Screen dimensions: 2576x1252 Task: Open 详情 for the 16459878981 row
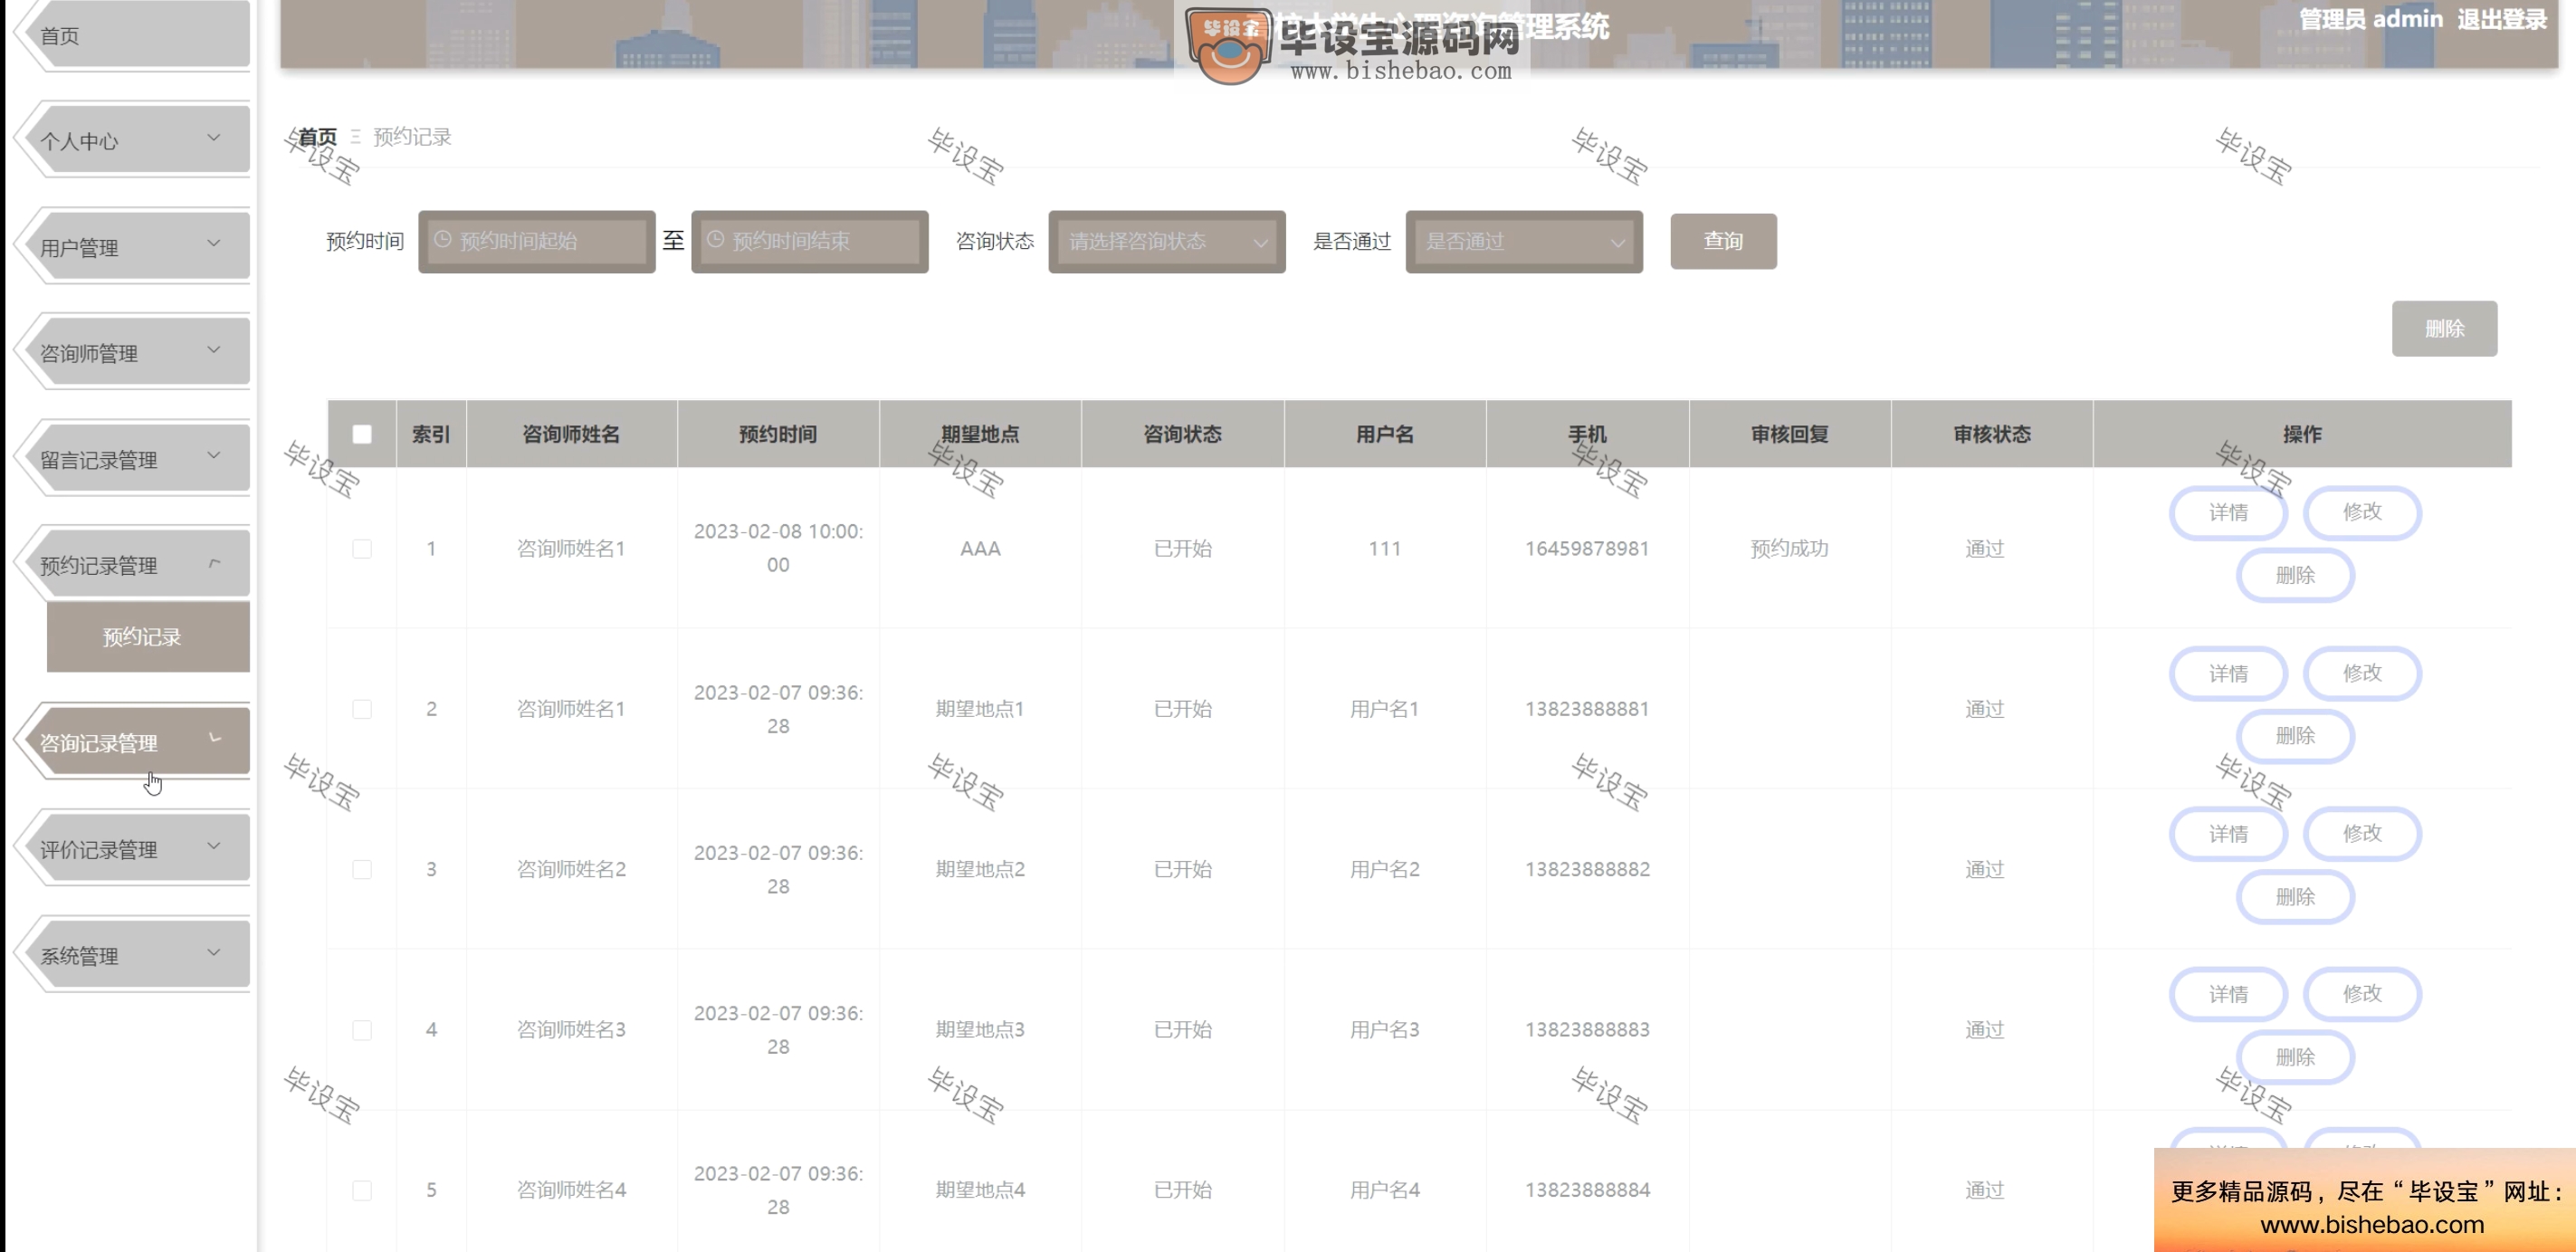coord(2228,512)
